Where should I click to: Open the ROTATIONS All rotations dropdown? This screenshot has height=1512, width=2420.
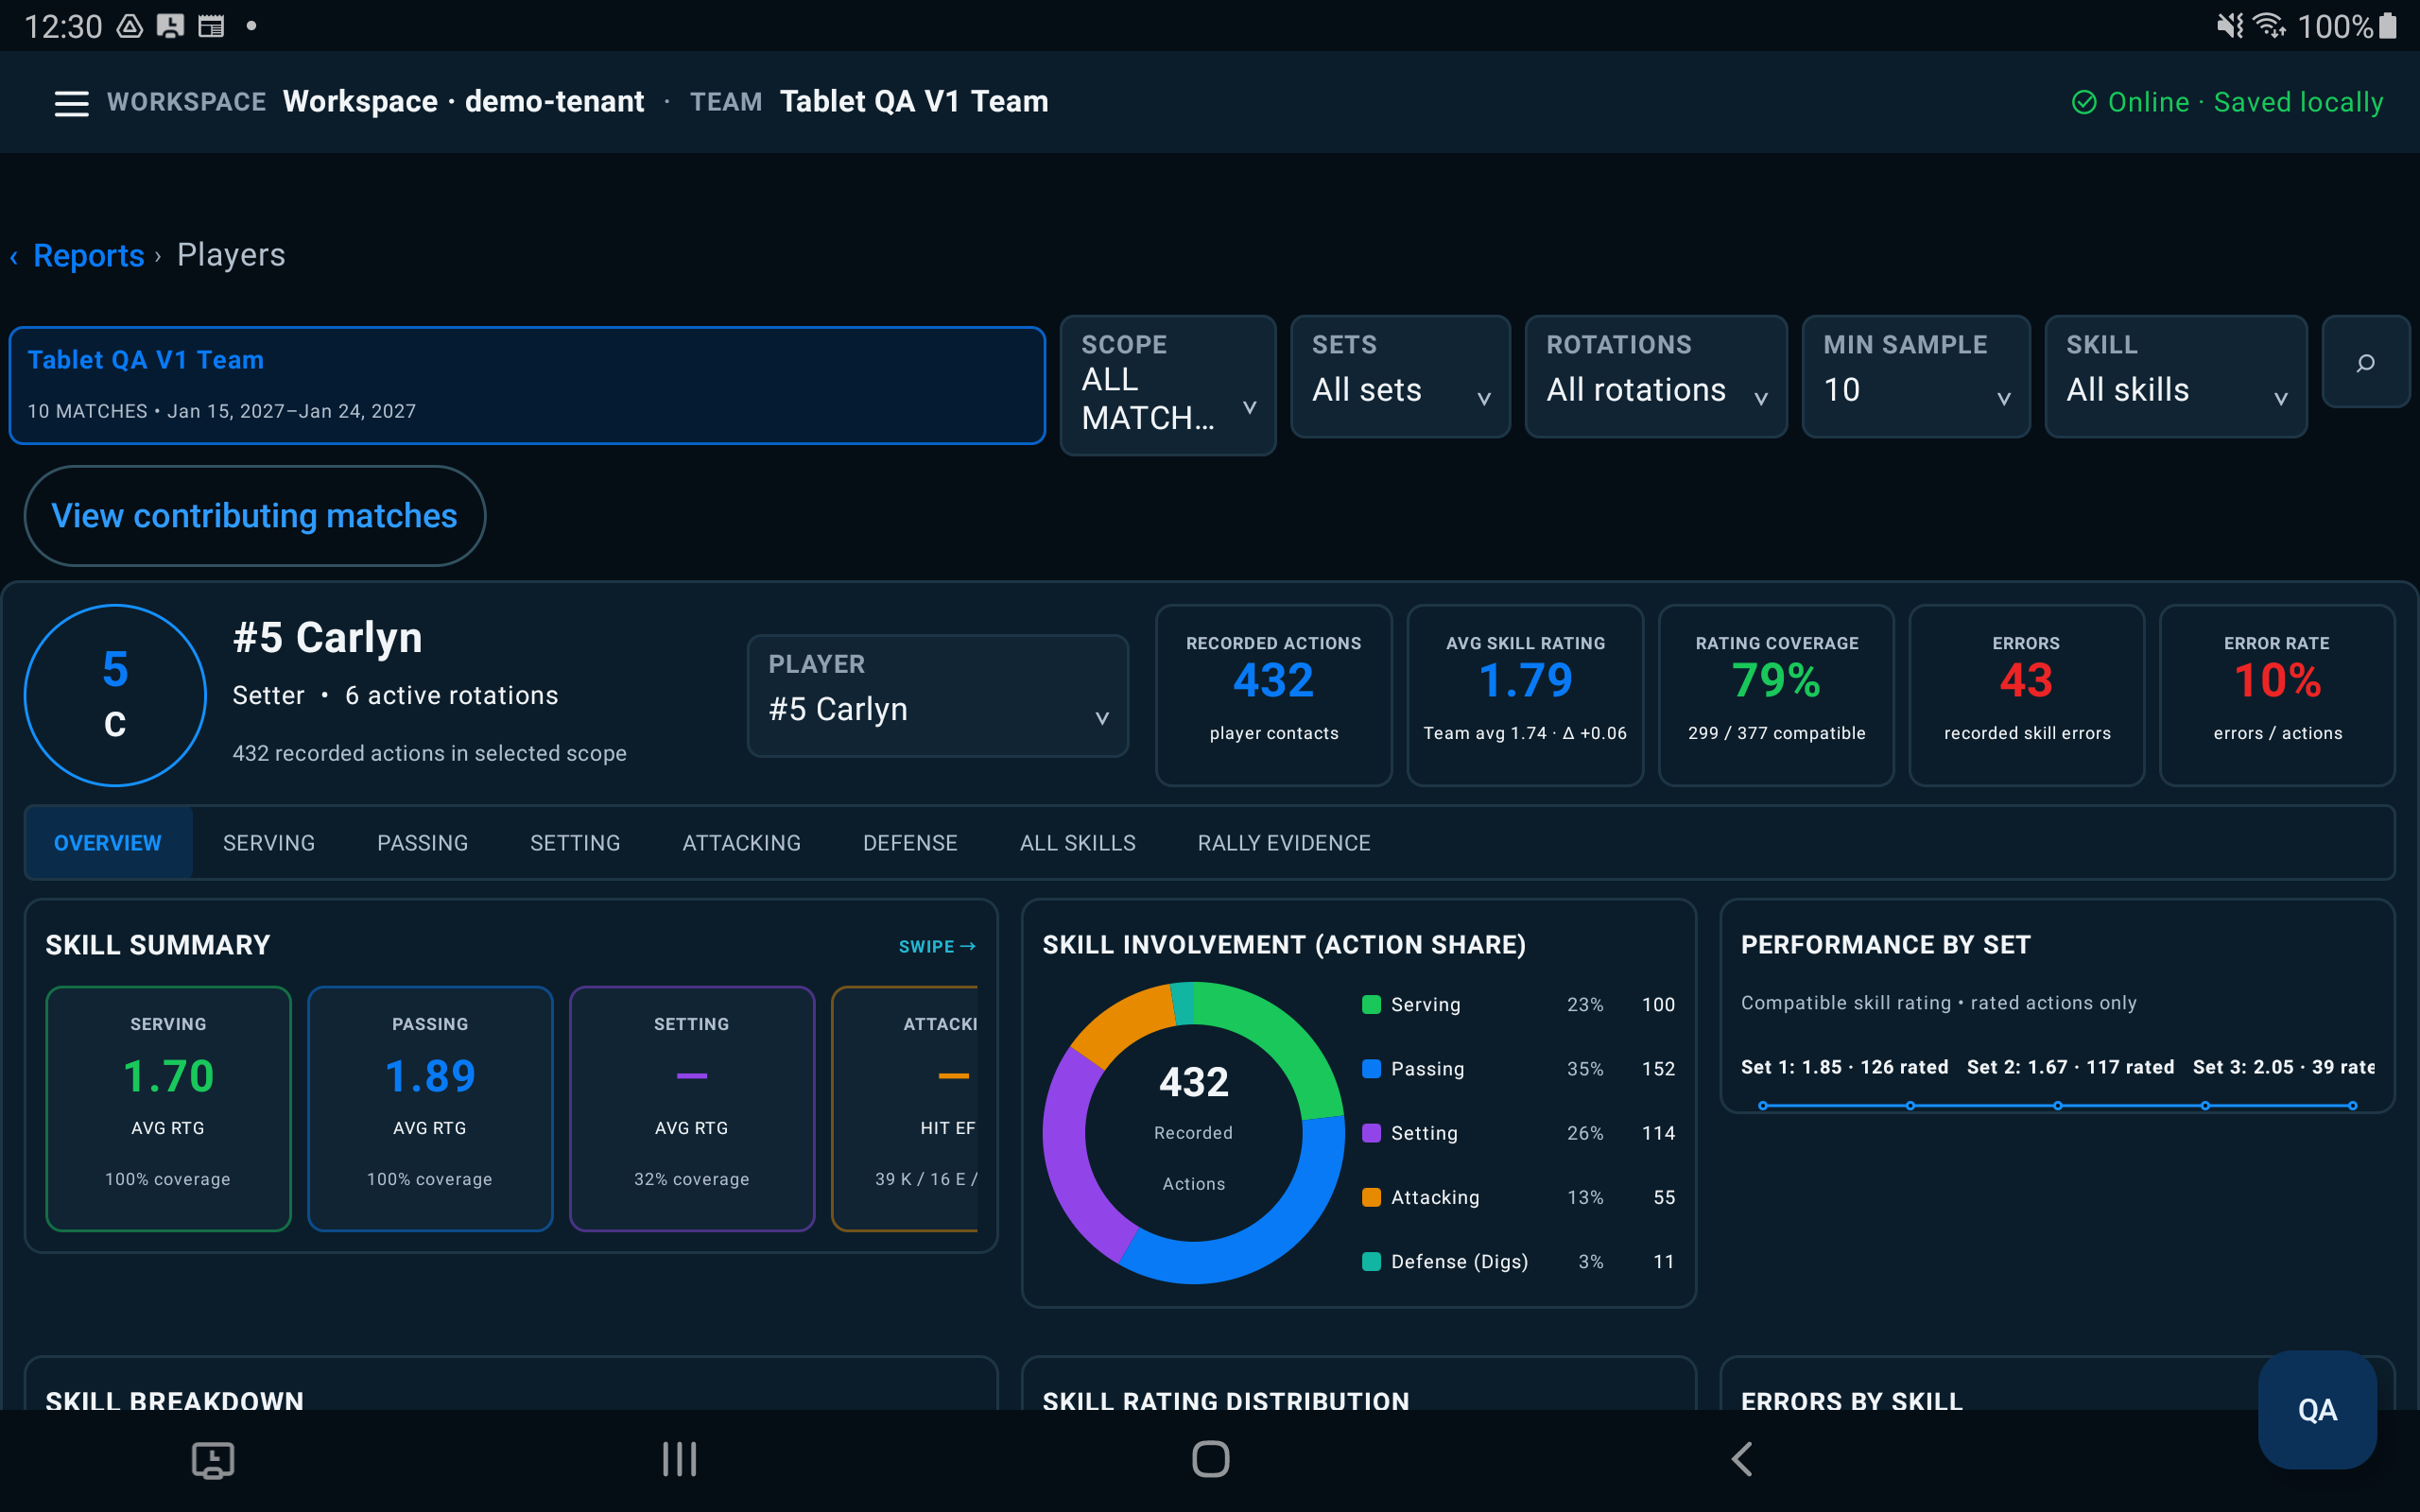click(x=1656, y=377)
